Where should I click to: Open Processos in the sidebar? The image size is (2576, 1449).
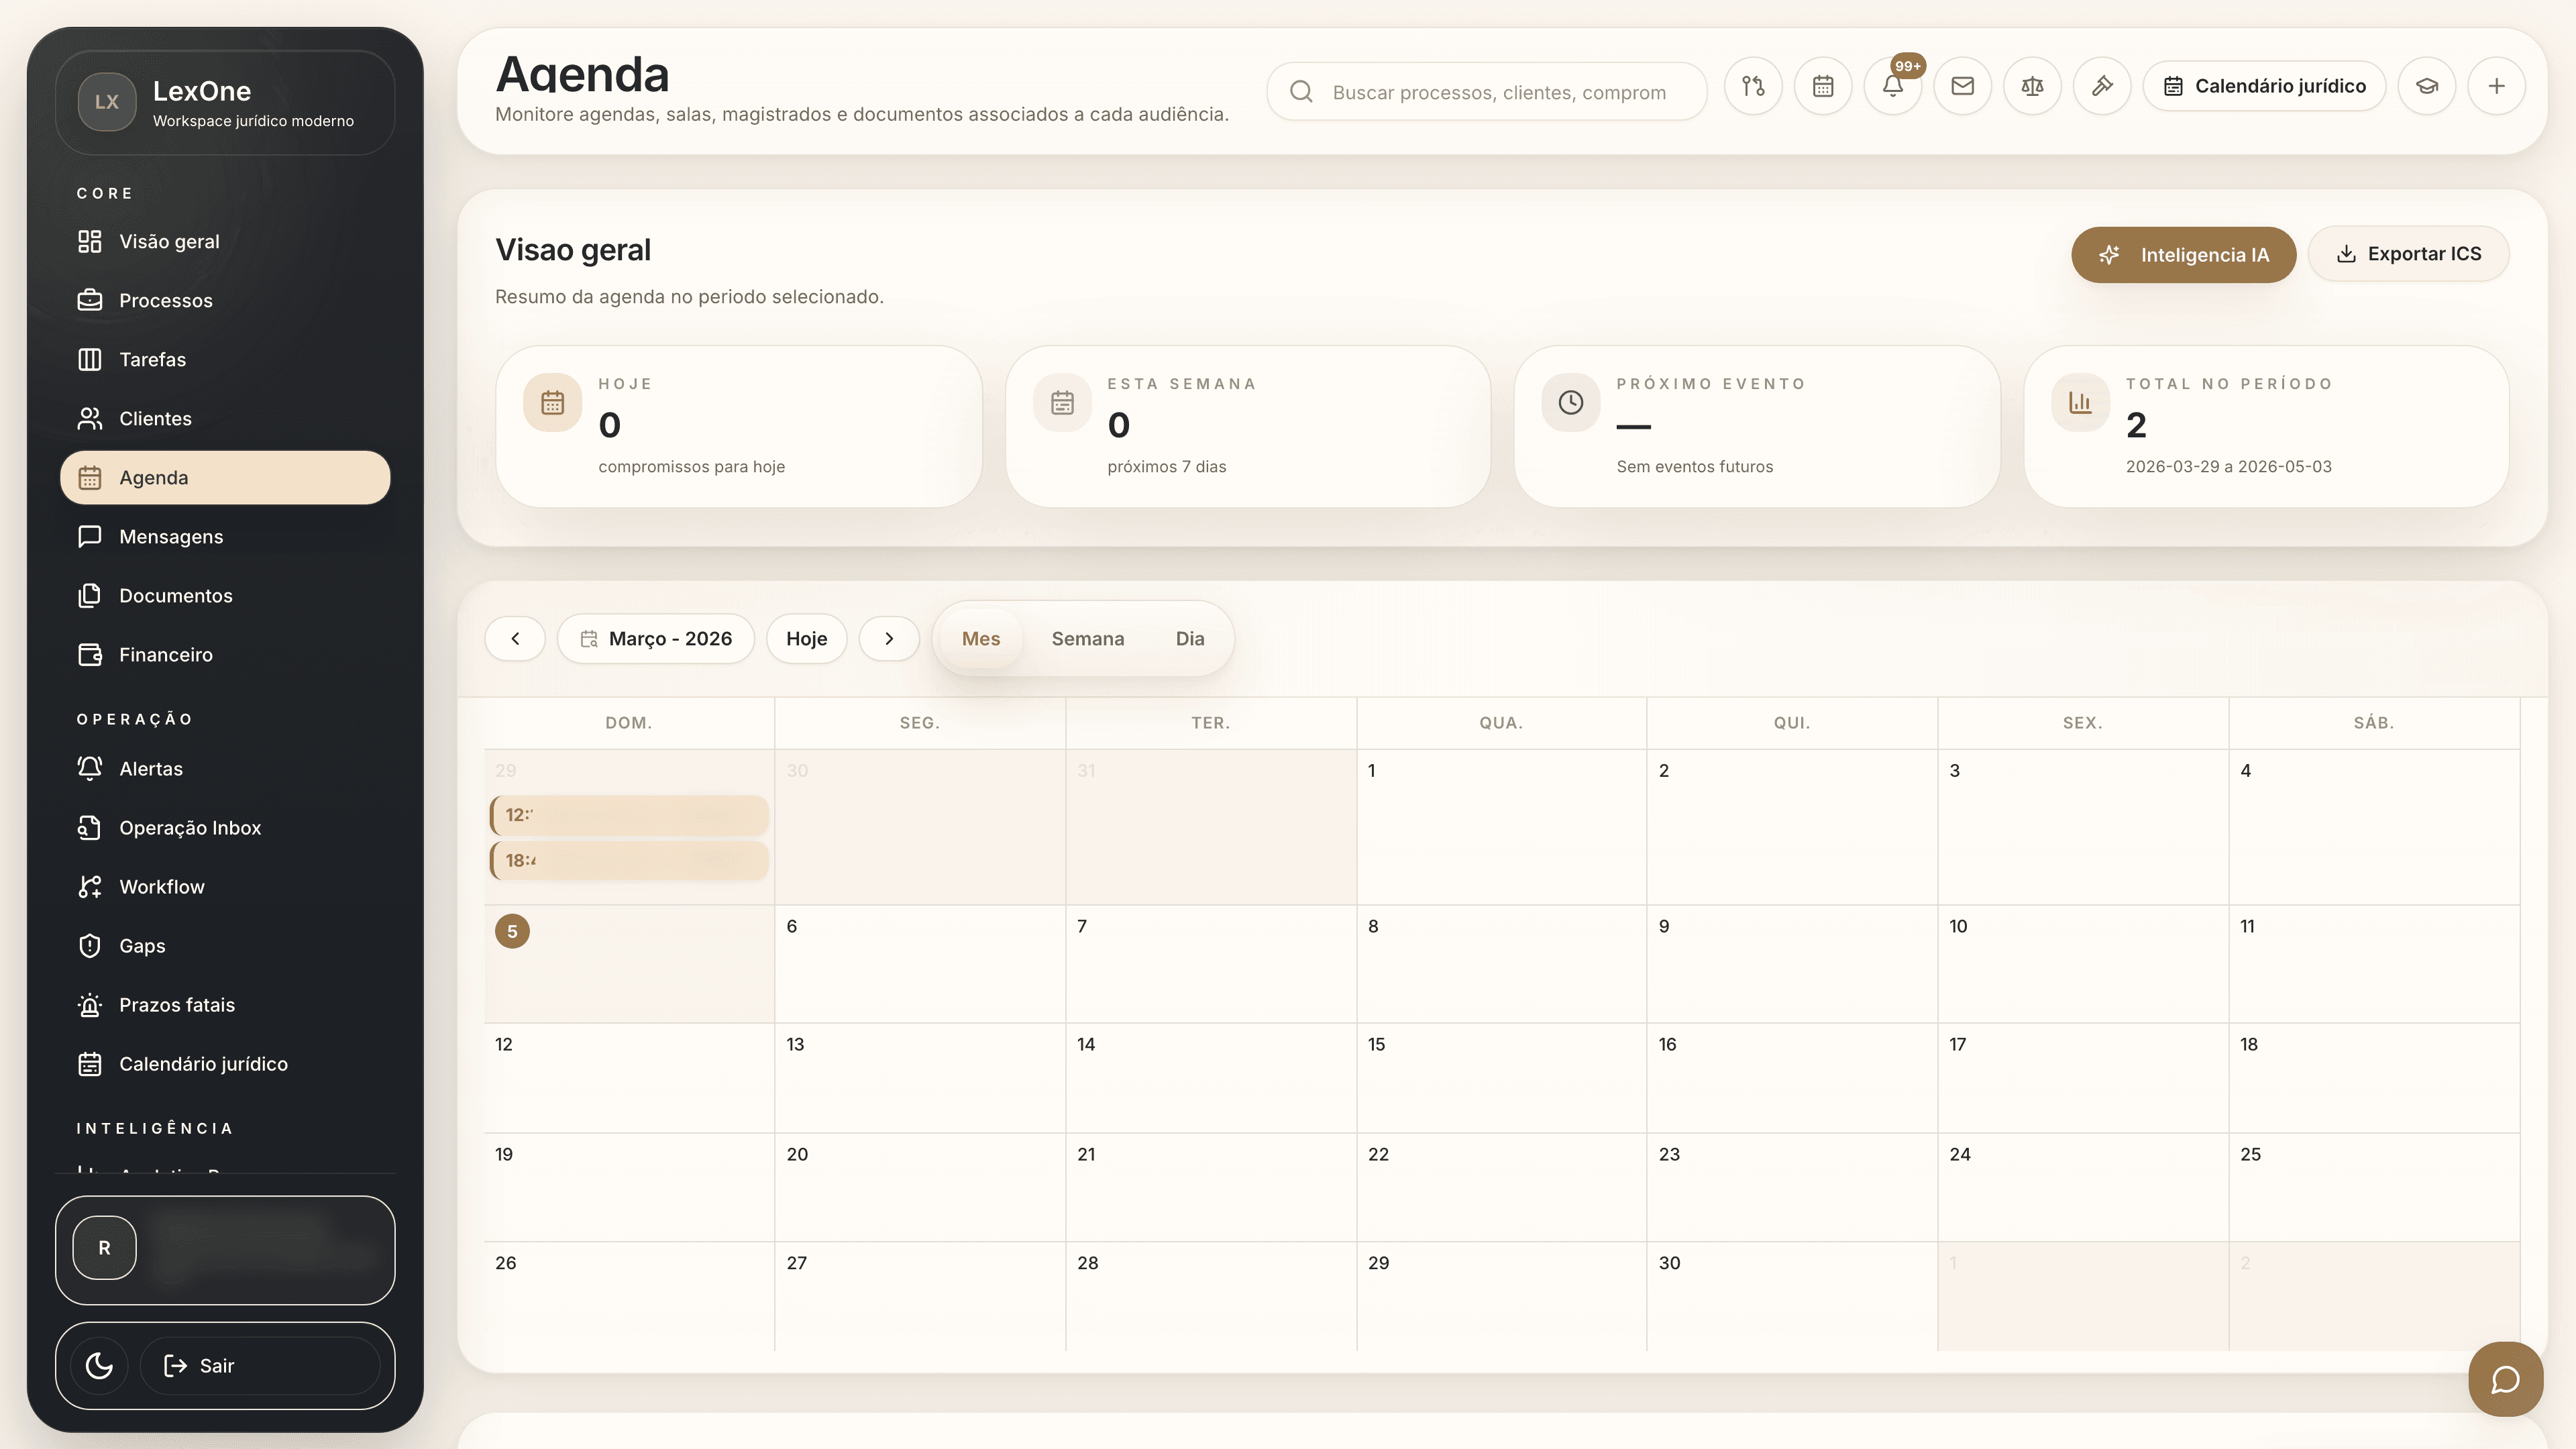click(x=165, y=300)
